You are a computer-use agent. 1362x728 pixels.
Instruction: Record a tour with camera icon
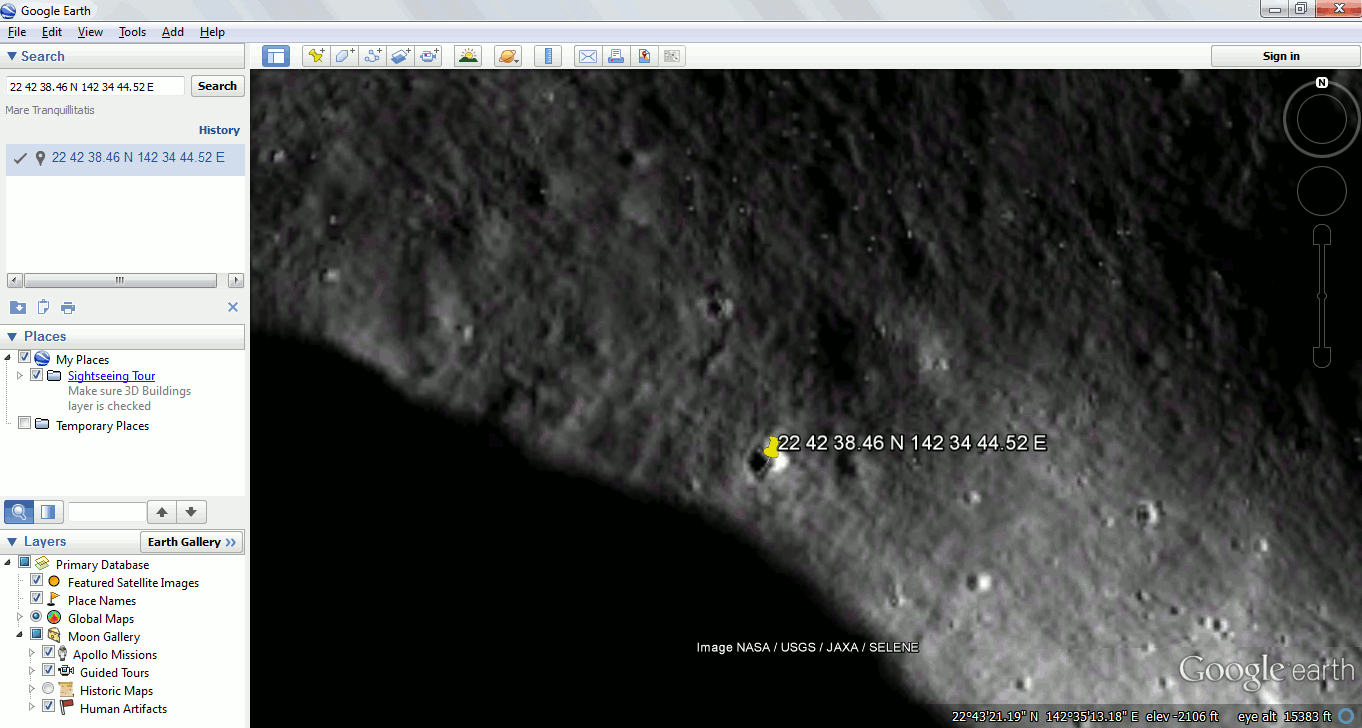pos(429,56)
